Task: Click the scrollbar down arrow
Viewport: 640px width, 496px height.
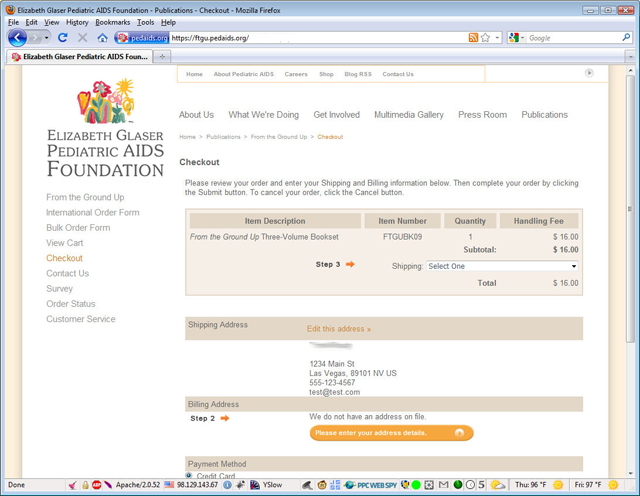Action: [x=631, y=474]
